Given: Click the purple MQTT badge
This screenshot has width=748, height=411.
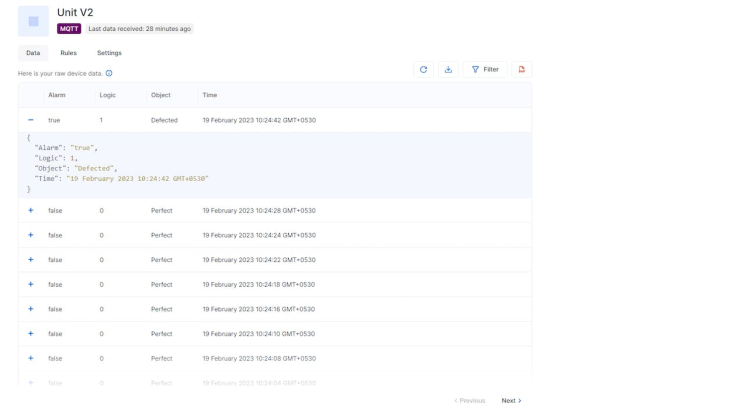Looking at the screenshot, I should click(x=69, y=29).
